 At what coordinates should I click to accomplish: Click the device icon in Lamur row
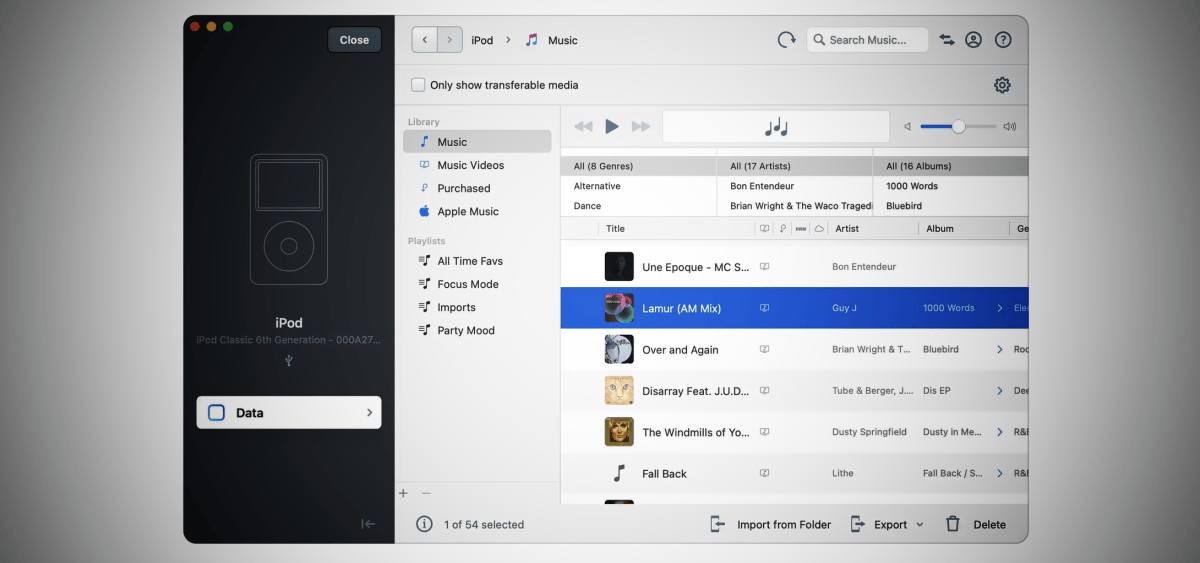[x=765, y=308]
